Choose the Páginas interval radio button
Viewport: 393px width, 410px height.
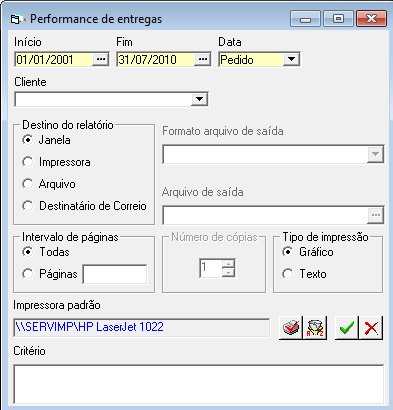click(28, 274)
